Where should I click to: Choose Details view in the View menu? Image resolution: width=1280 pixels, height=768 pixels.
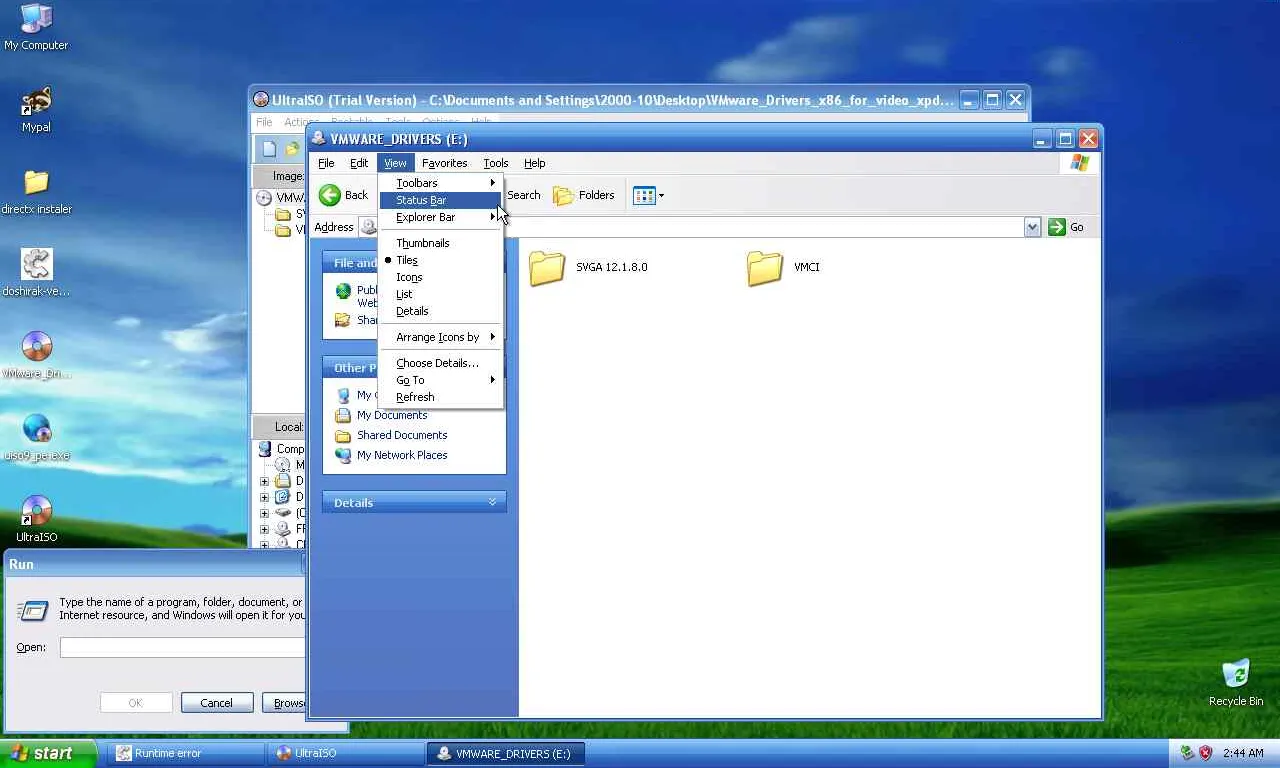pos(440,311)
